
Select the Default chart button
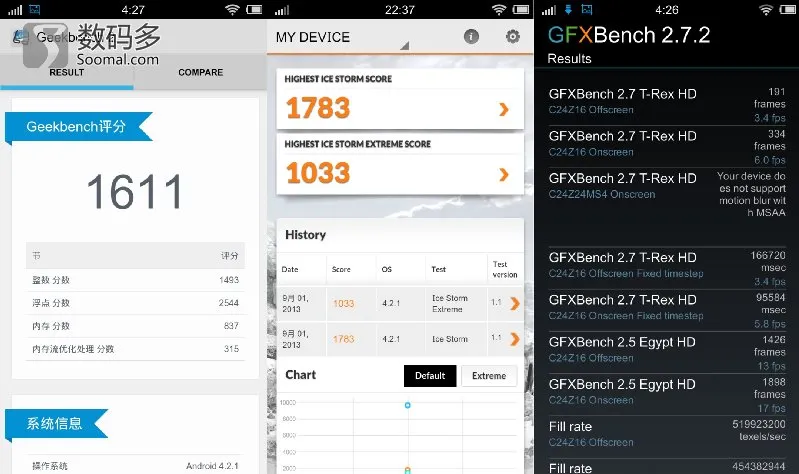pos(430,376)
